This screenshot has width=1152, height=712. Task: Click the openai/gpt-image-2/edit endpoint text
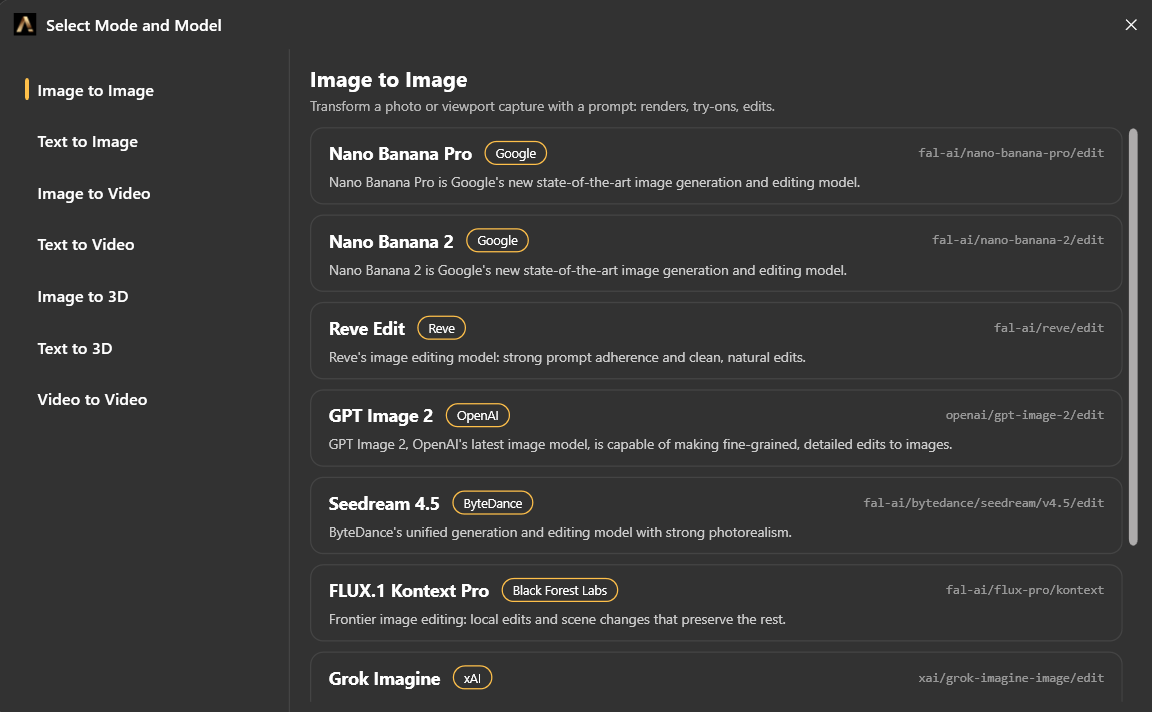click(1024, 415)
